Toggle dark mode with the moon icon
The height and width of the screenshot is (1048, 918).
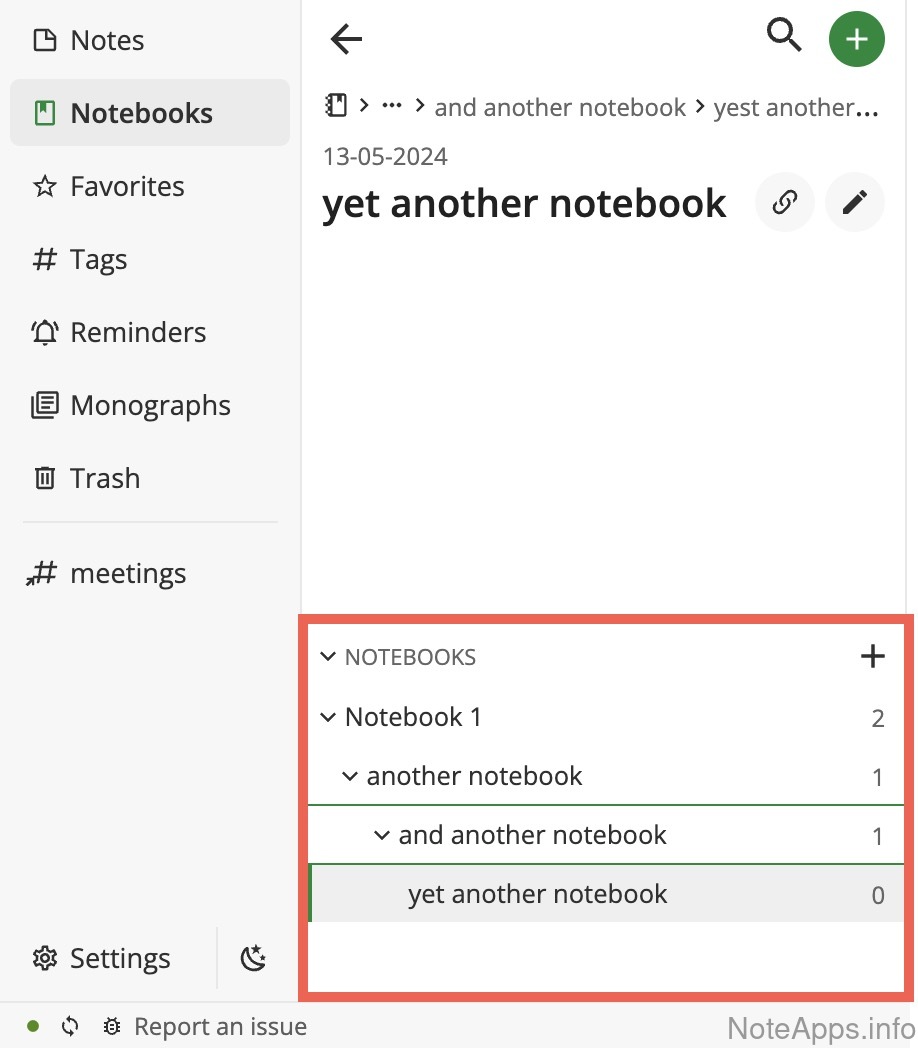[x=254, y=959]
